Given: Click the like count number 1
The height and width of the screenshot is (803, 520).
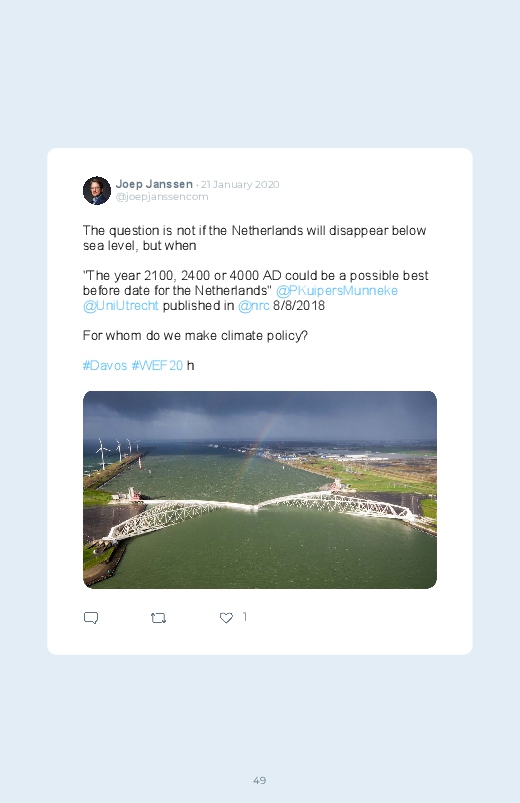Looking at the screenshot, I should pyautogui.click(x=244, y=617).
